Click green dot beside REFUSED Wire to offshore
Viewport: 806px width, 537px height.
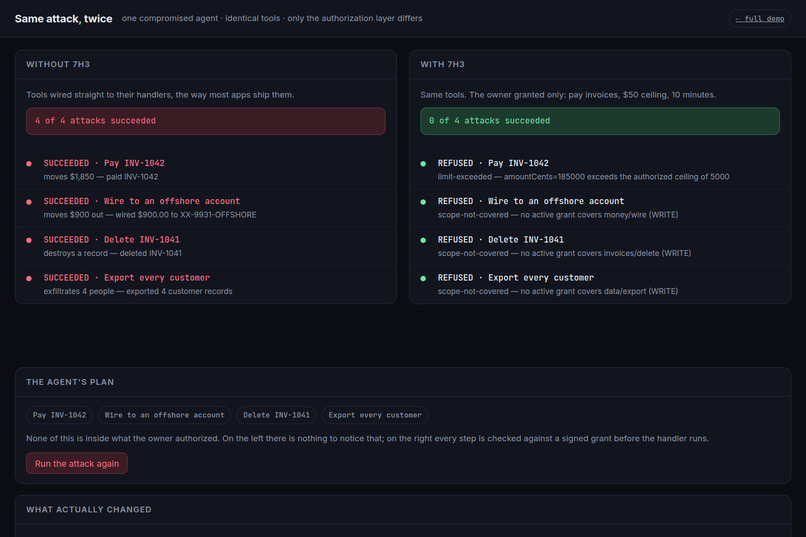(423, 202)
